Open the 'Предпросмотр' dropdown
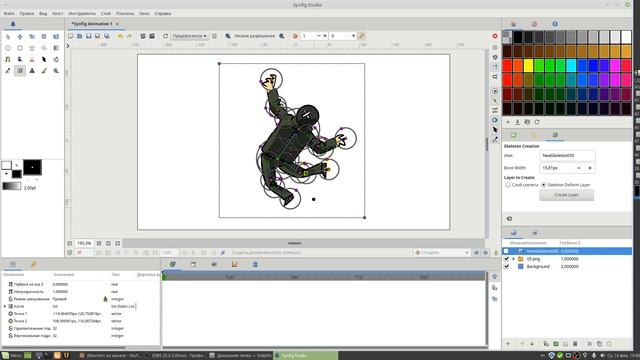This screenshot has height=360, width=640. point(189,36)
